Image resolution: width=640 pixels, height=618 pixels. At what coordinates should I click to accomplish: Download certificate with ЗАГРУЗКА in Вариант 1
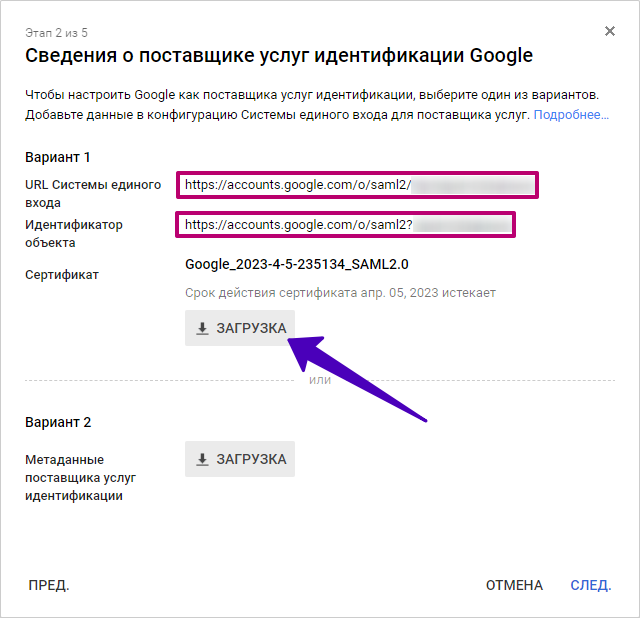[240, 328]
